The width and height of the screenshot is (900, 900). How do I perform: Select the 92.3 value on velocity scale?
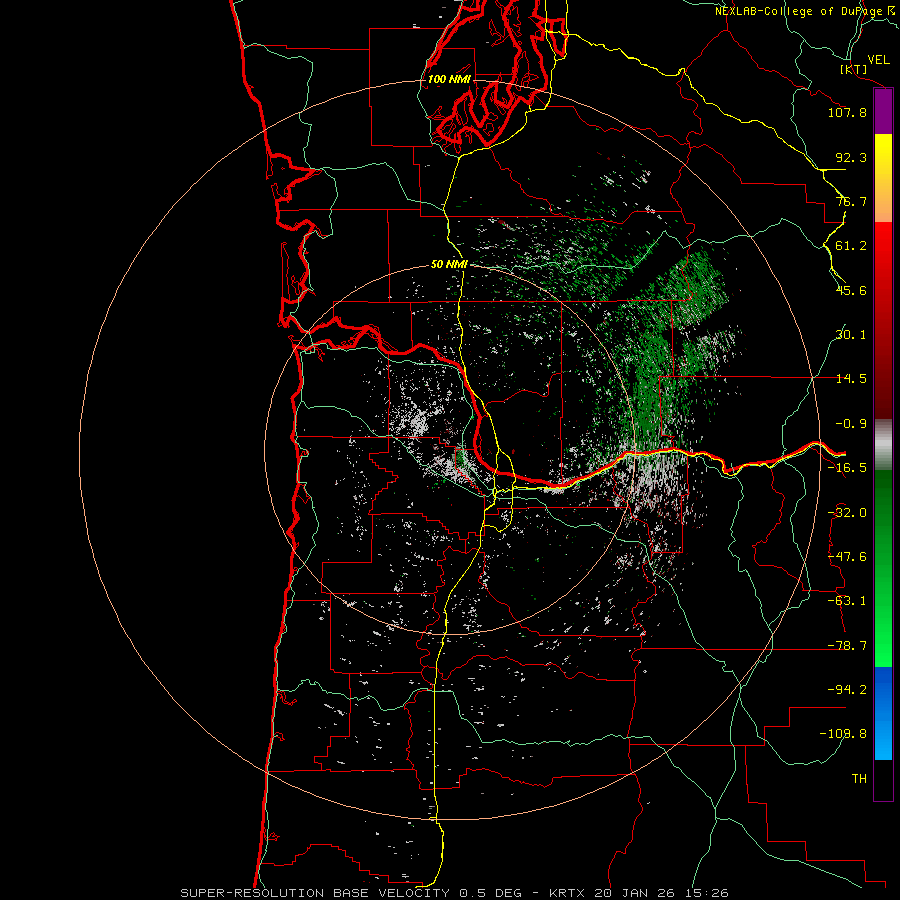point(851,157)
